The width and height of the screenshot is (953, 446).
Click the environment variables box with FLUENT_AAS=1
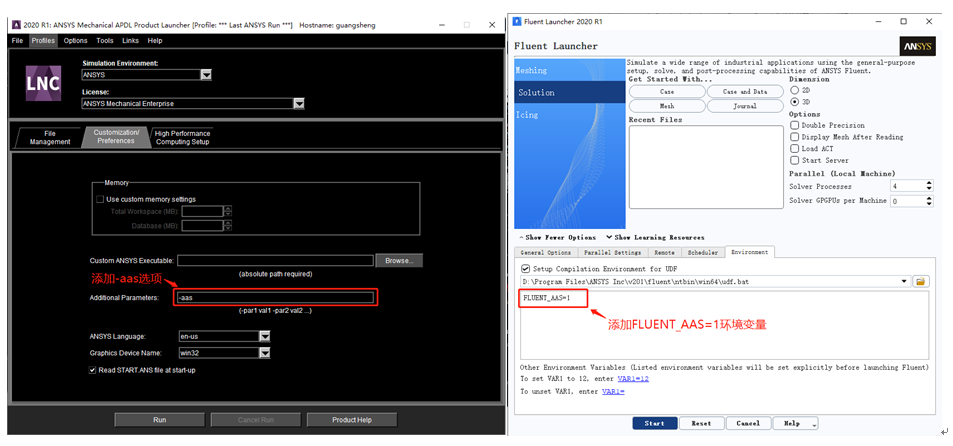click(724, 325)
